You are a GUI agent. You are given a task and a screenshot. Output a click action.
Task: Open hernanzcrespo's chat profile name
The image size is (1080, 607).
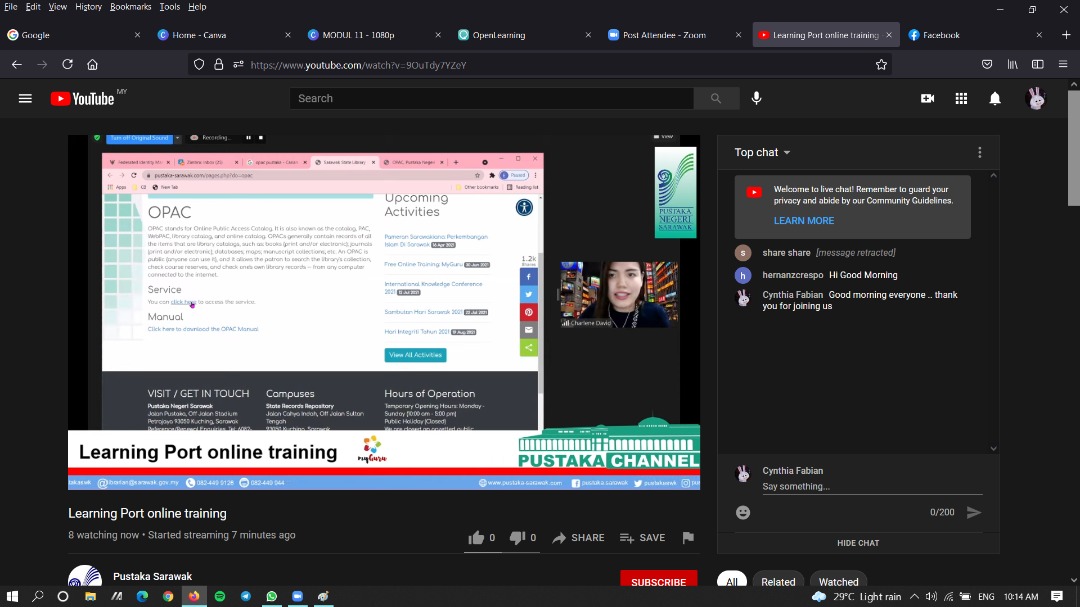coord(793,275)
